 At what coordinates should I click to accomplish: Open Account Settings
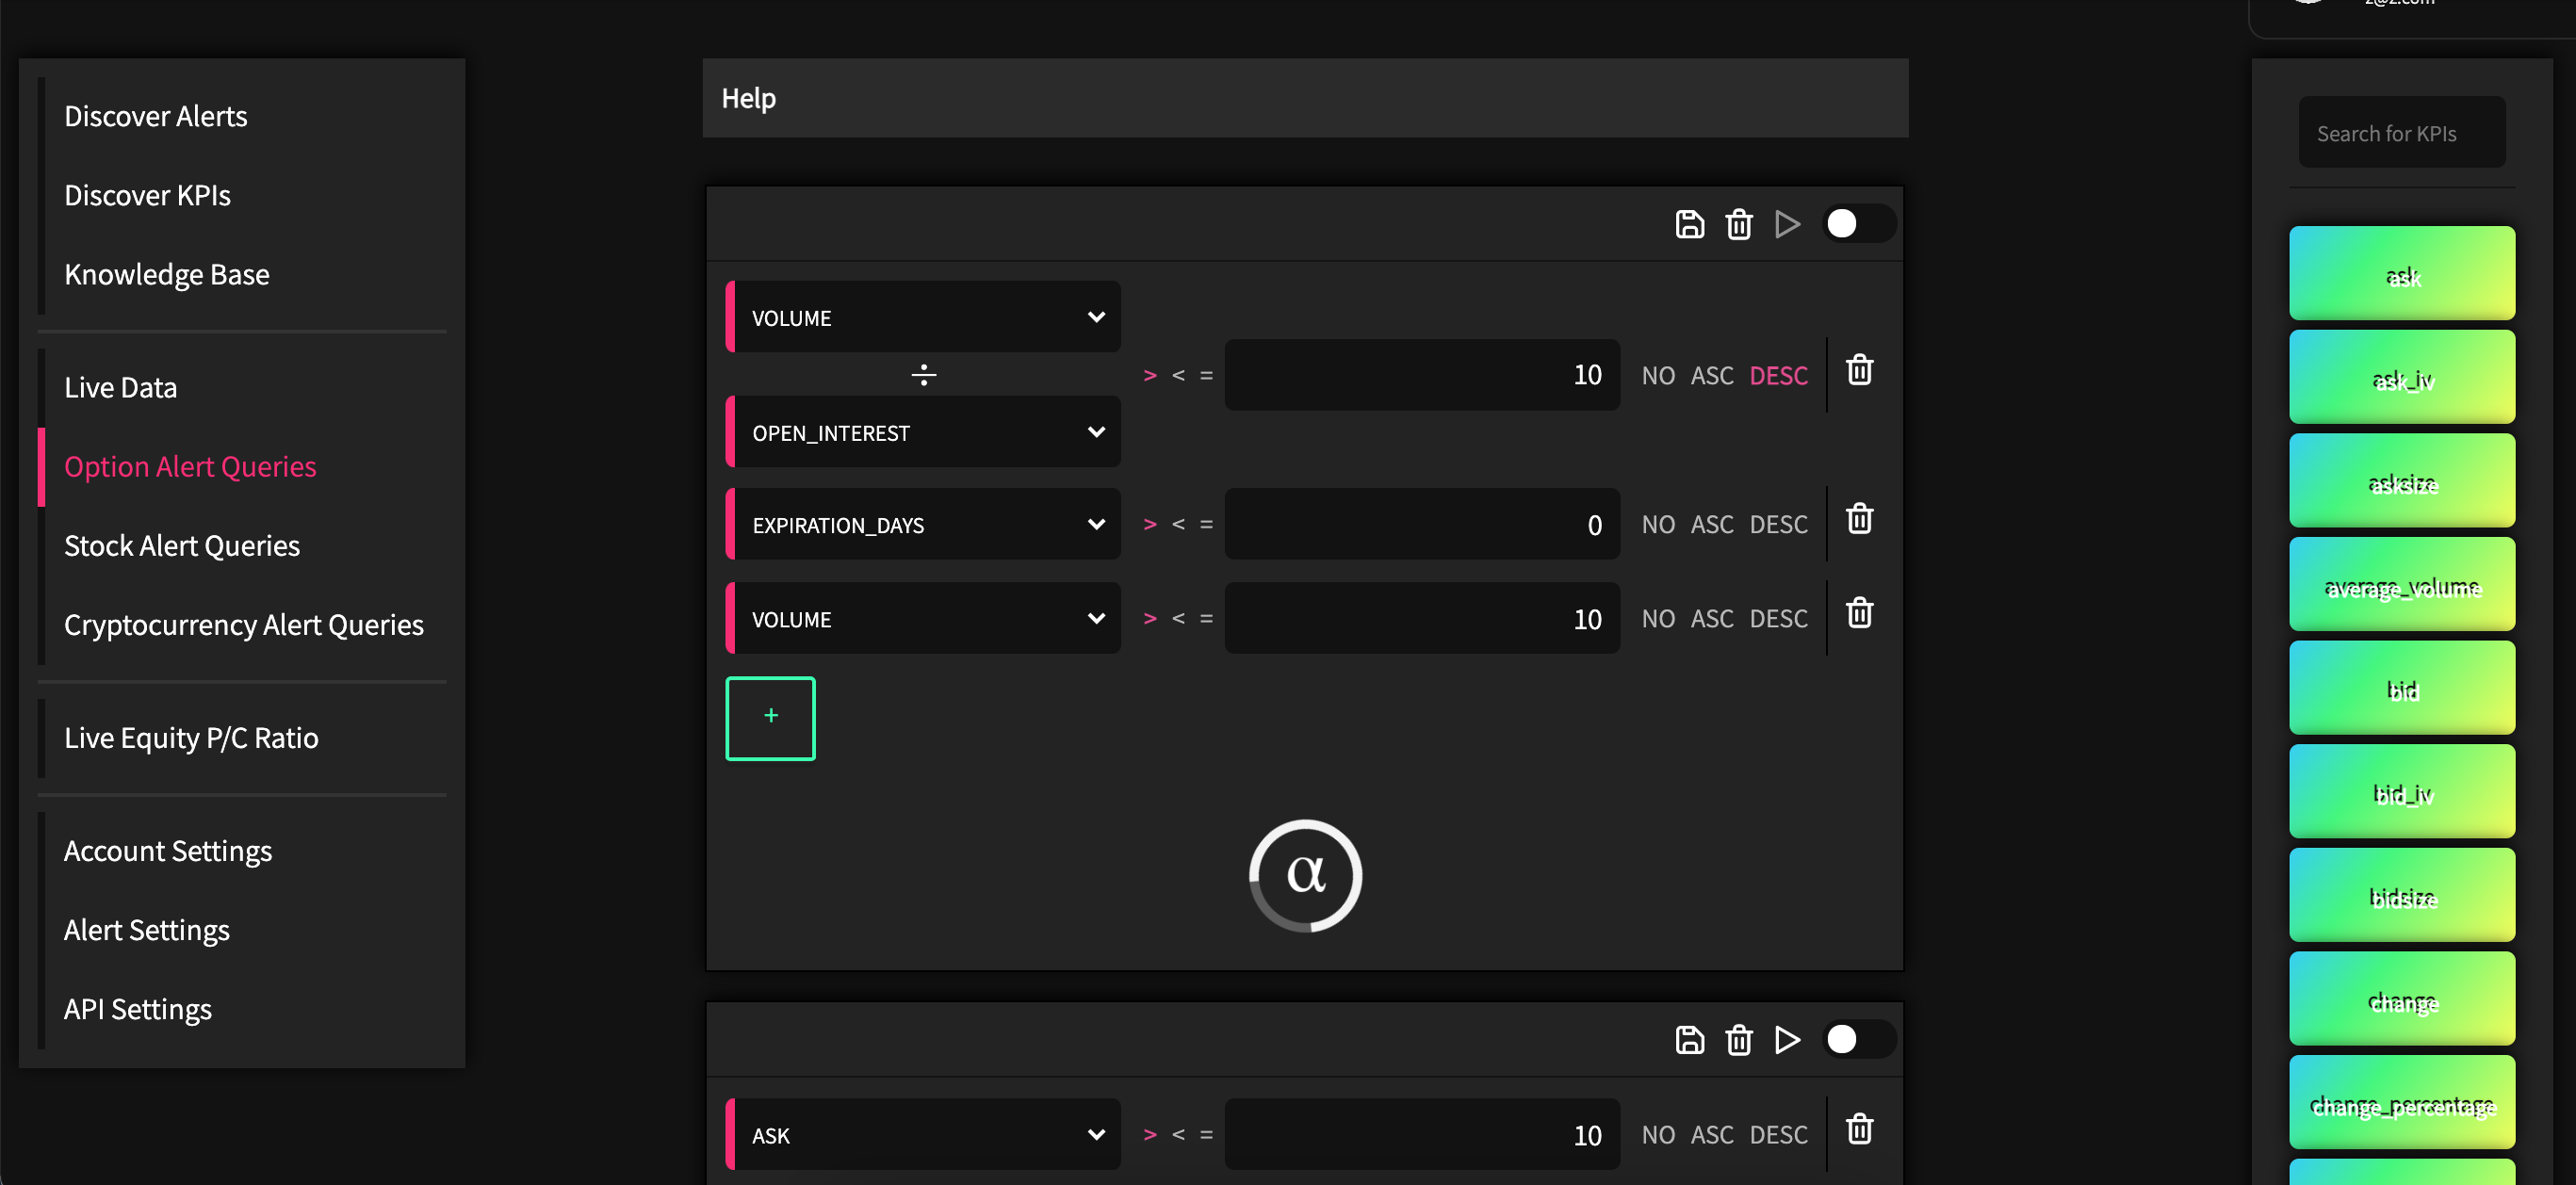pos(167,850)
